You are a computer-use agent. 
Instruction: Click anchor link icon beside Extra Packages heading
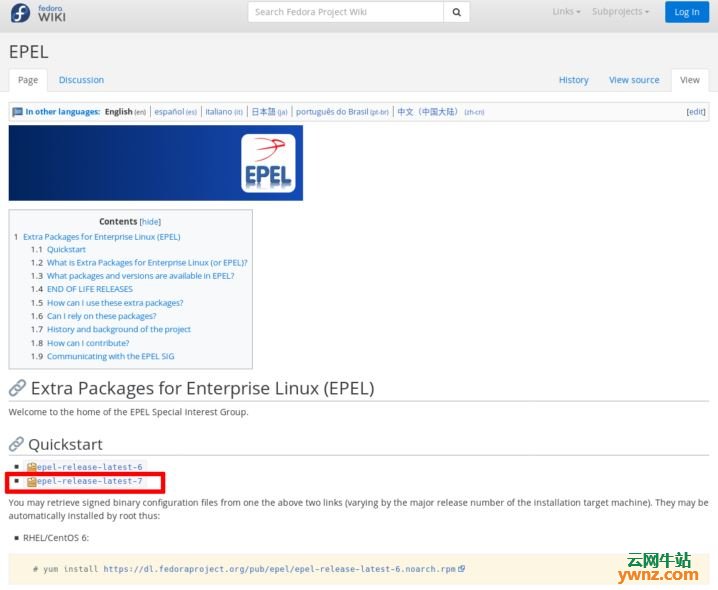[x=17, y=388]
